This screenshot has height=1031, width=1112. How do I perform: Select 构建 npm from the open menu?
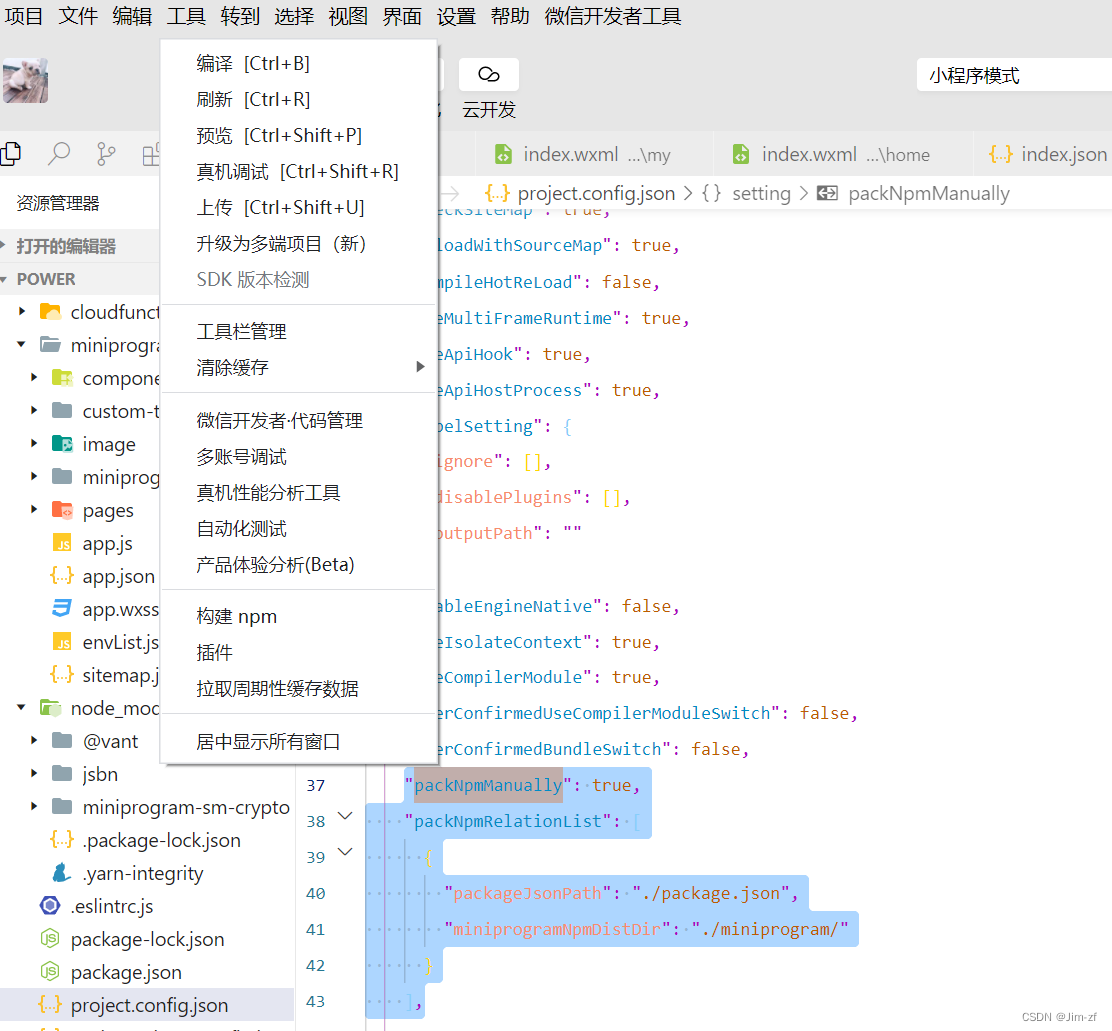click(237, 615)
